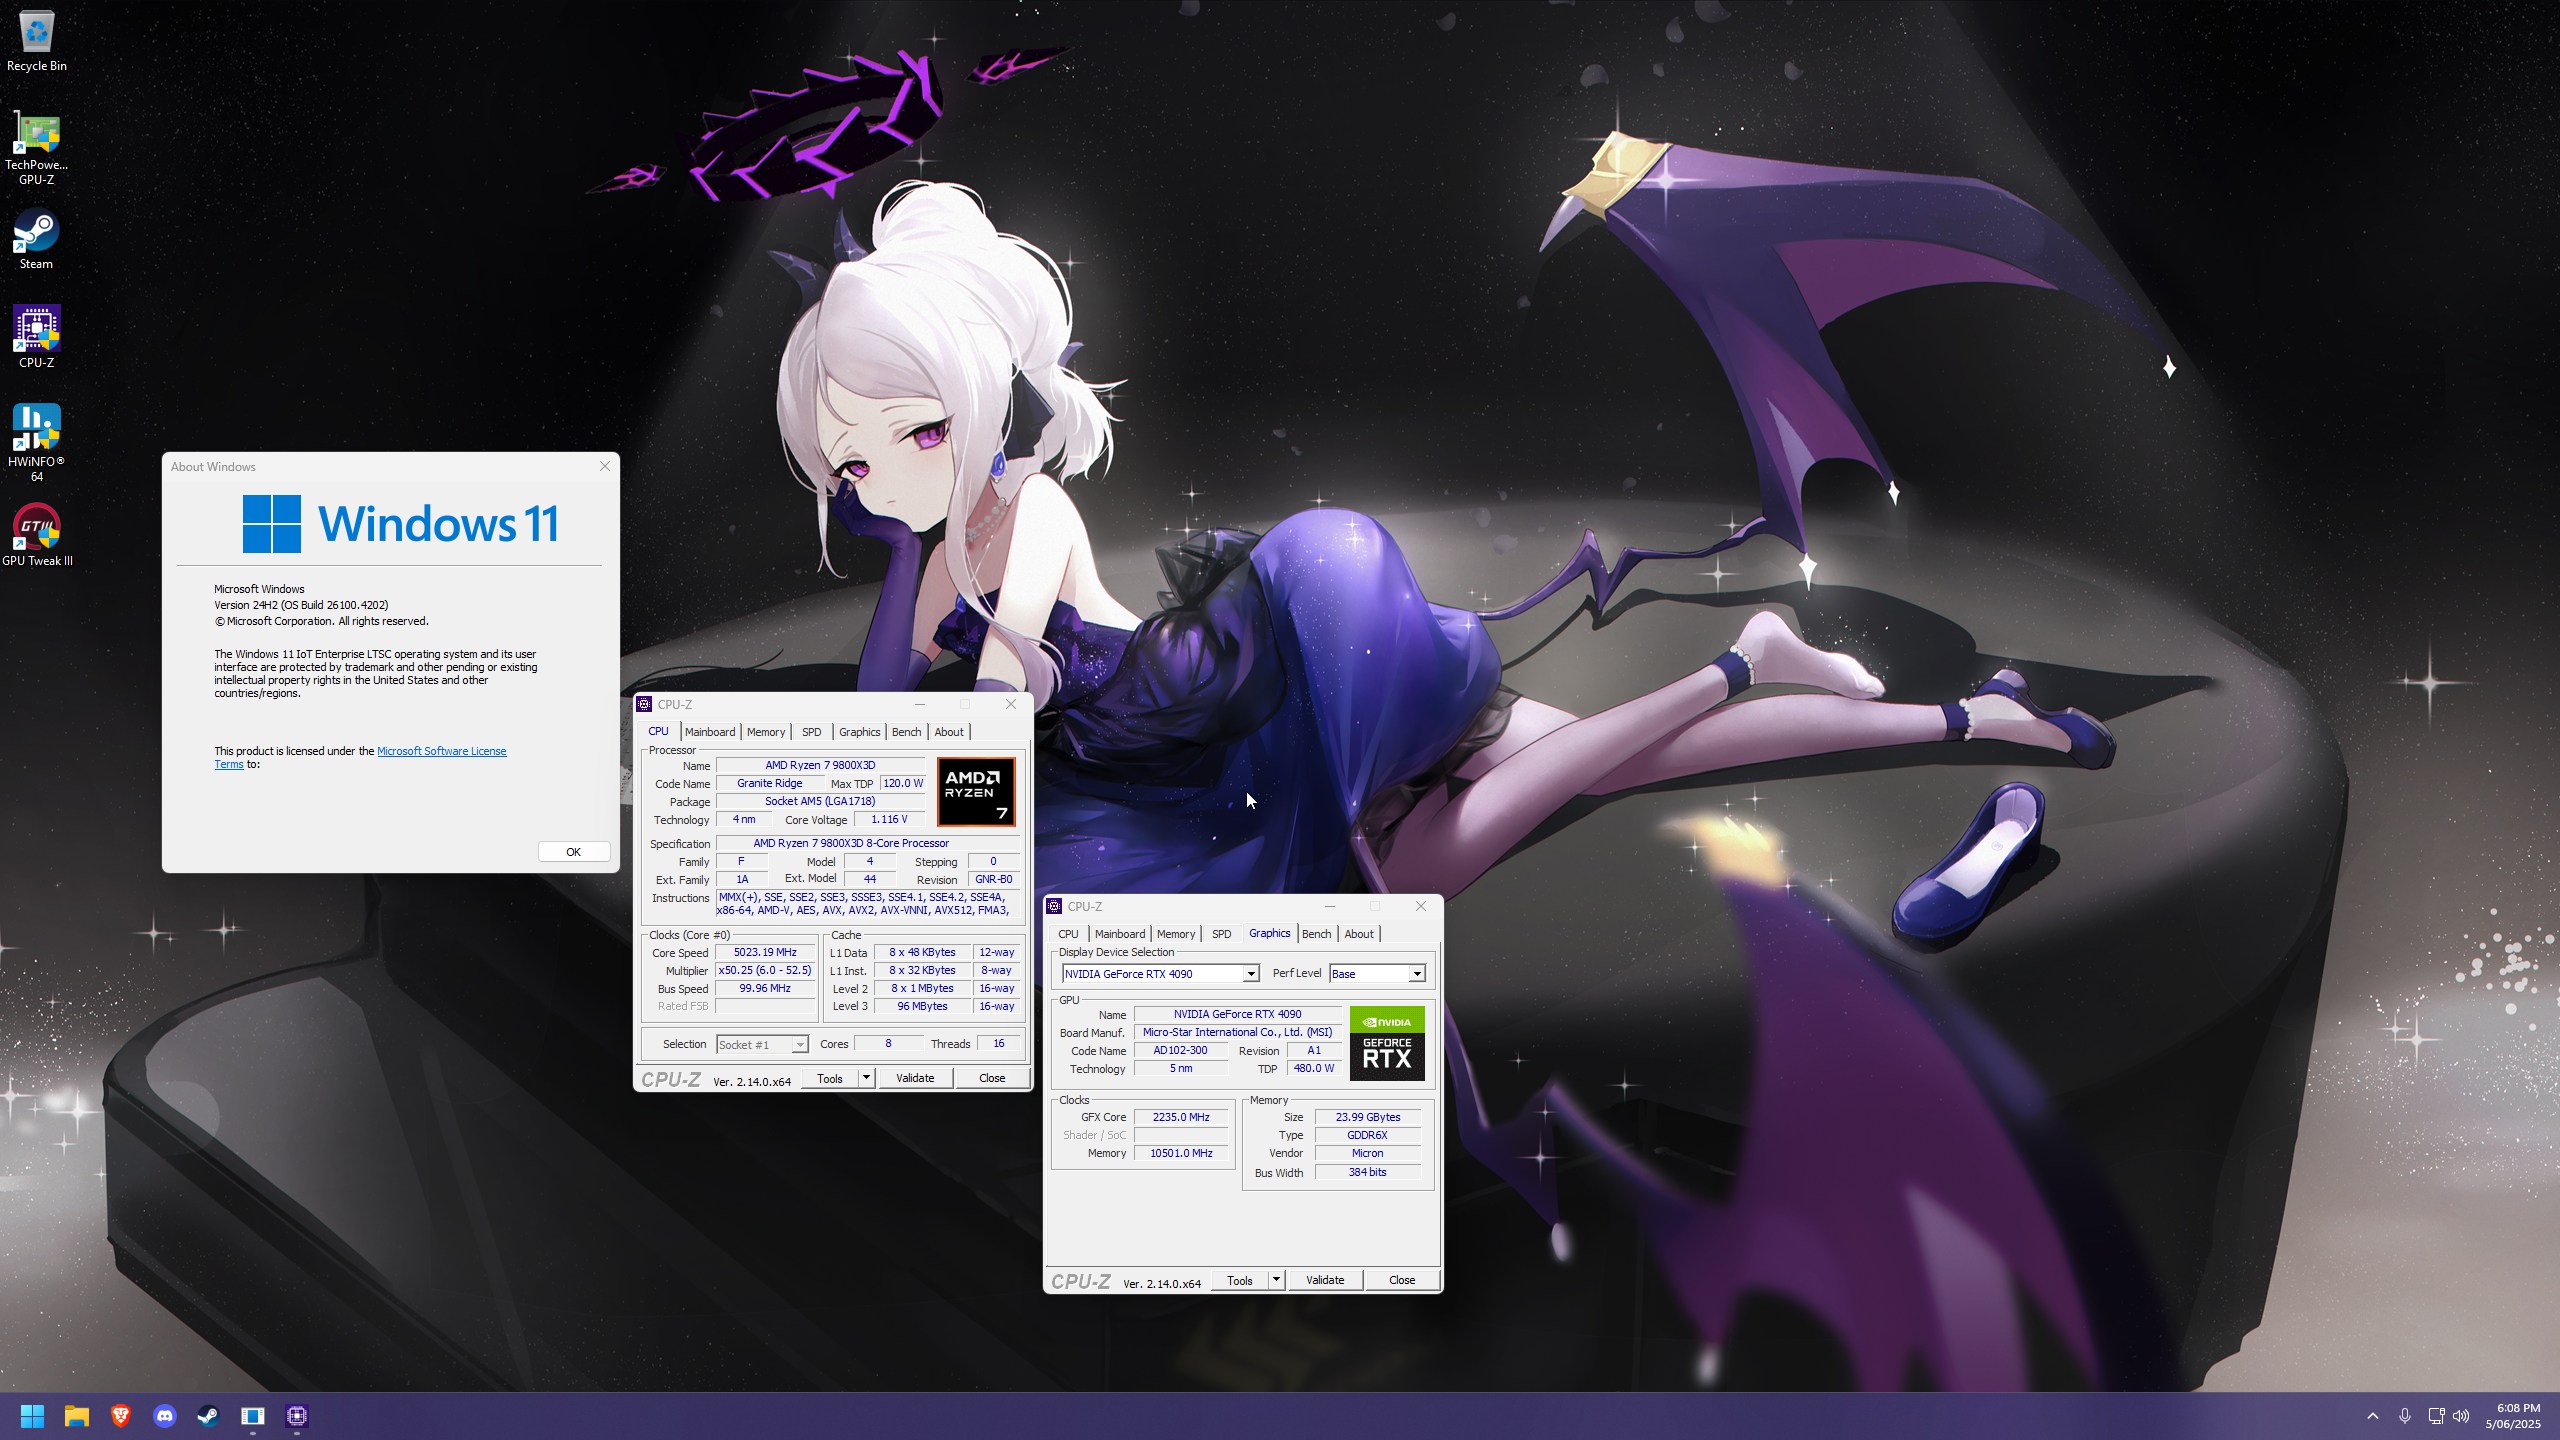Screen dimensions: 2560x1440
Task: Switch to About Windows taskbar item
Action: pos(252,1416)
